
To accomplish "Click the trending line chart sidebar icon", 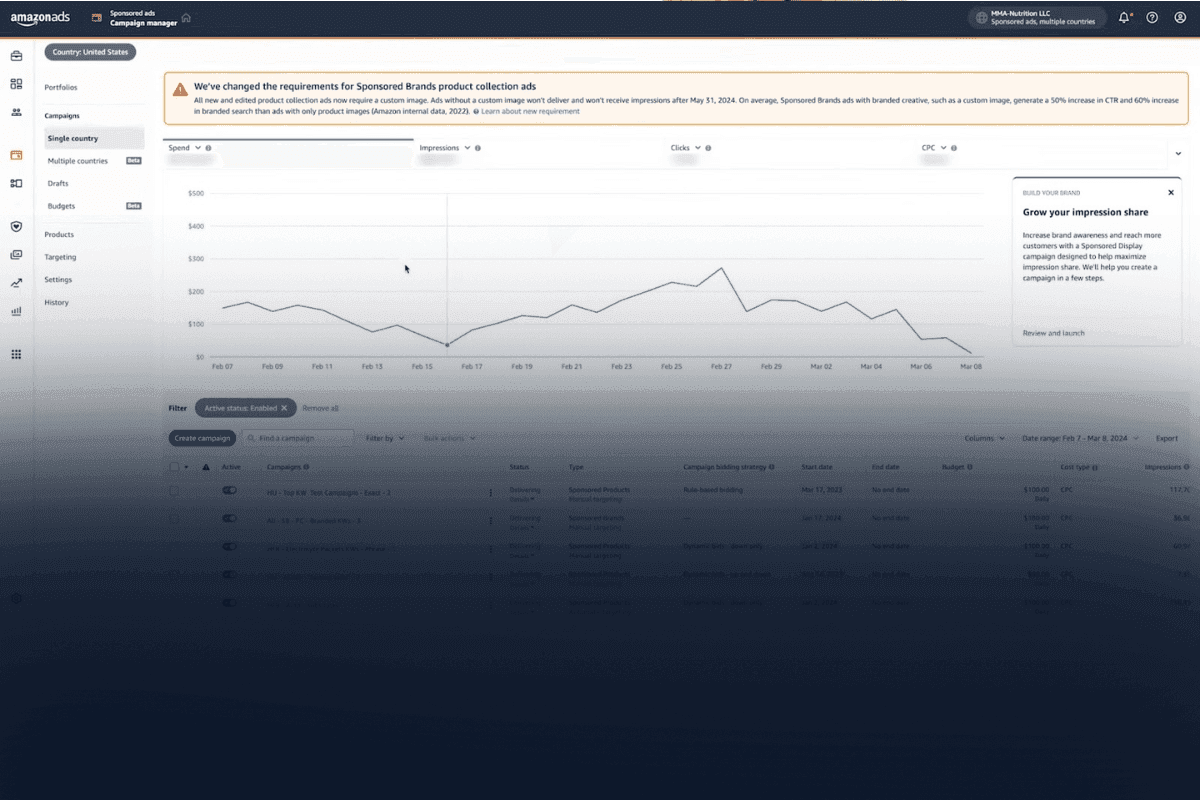I will click(x=16, y=283).
